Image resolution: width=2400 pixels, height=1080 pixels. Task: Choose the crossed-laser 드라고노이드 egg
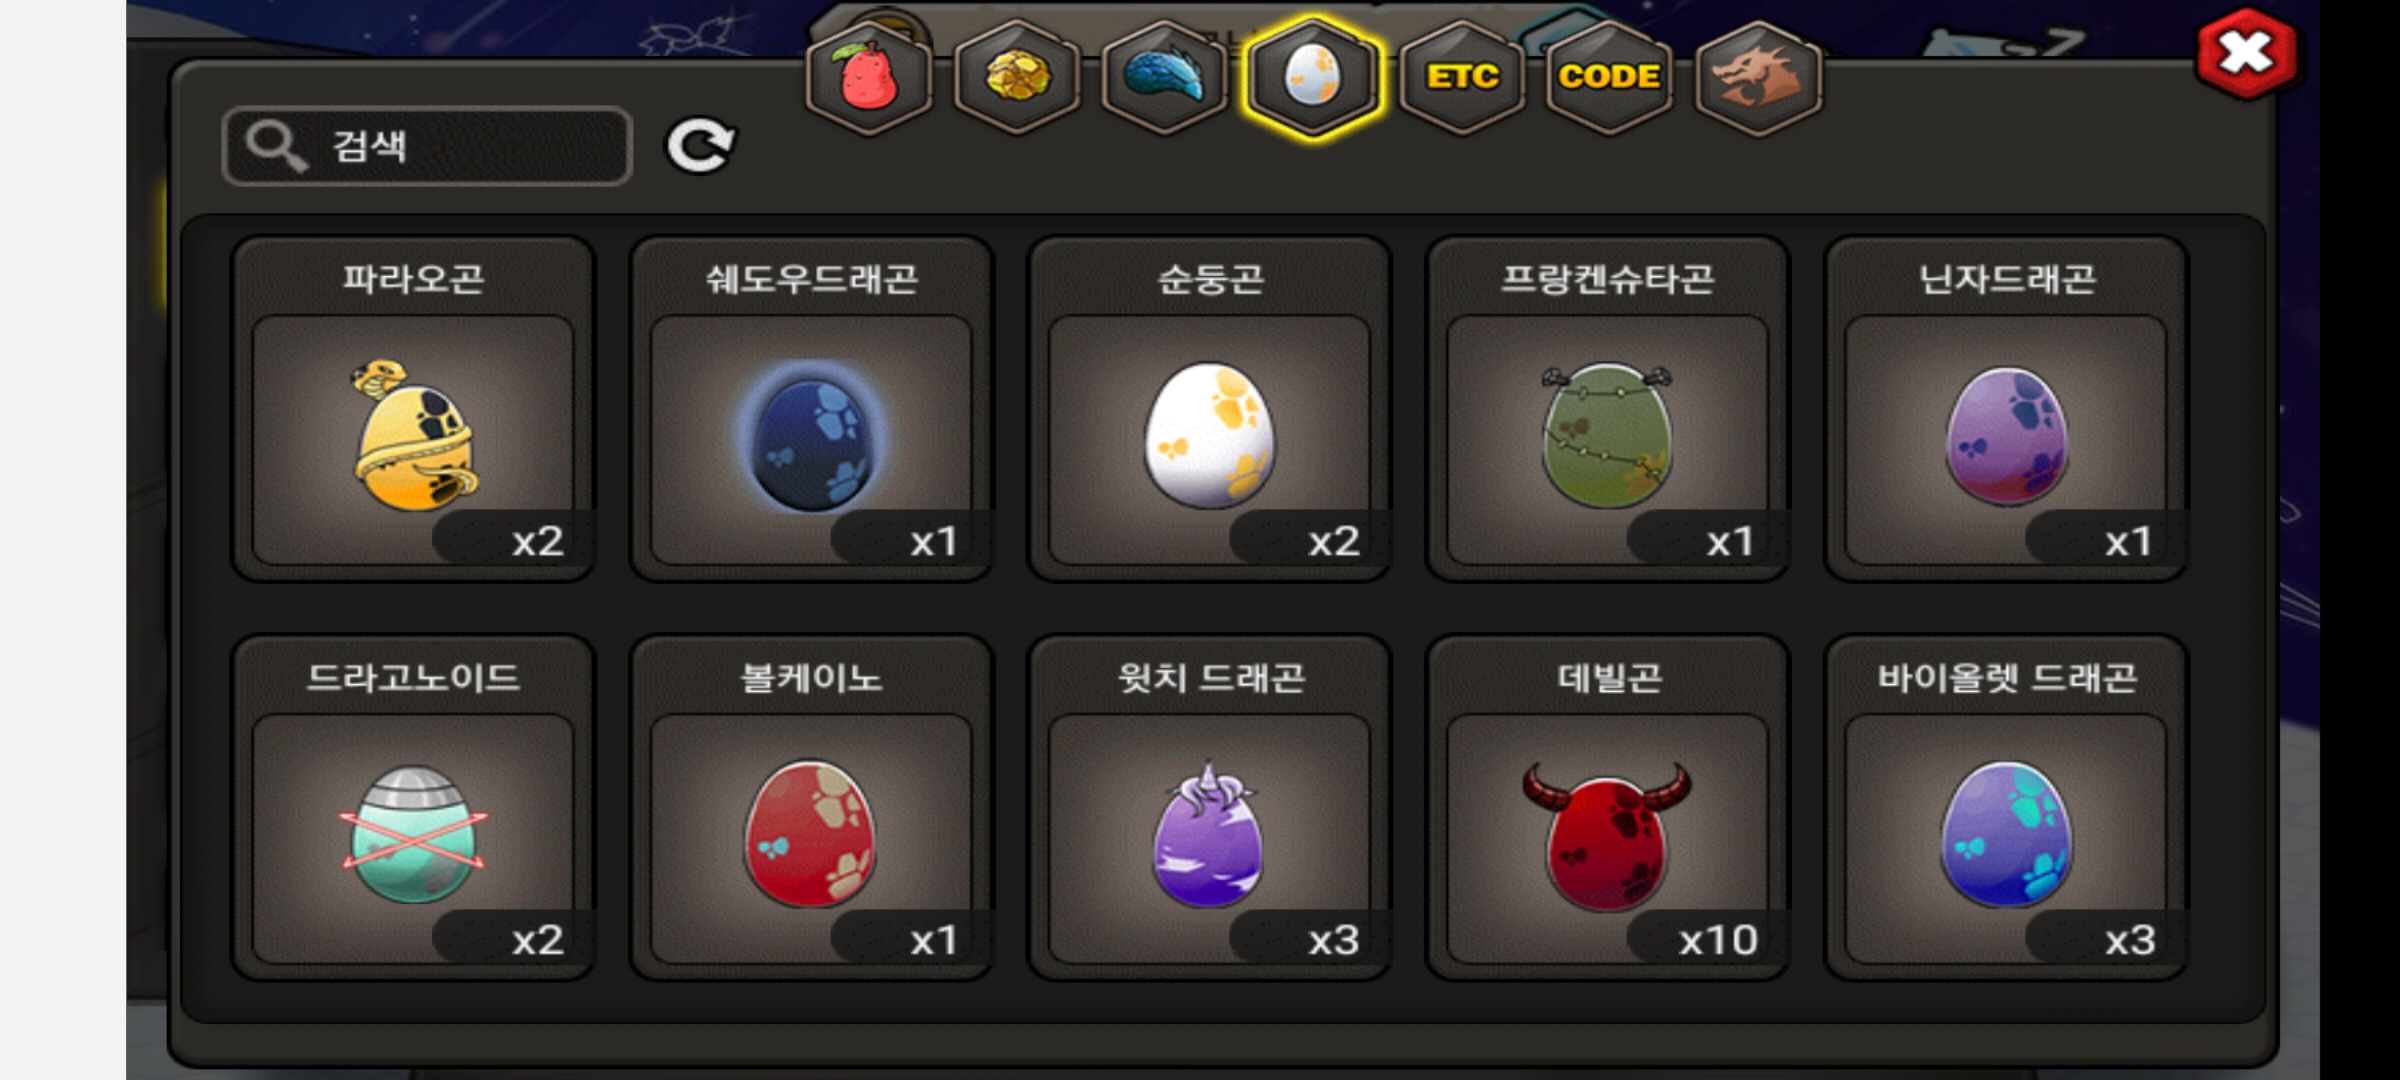[413, 808]
